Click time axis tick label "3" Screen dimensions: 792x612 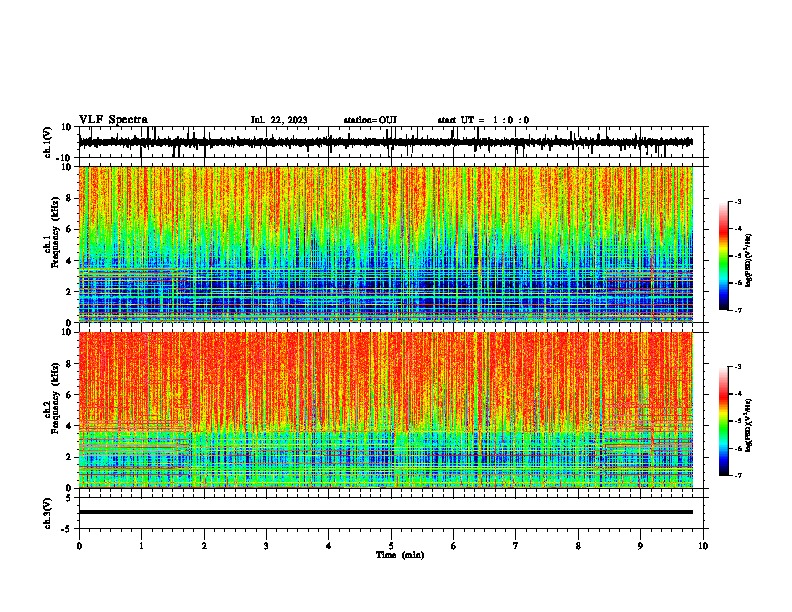[x=266, y=546]
